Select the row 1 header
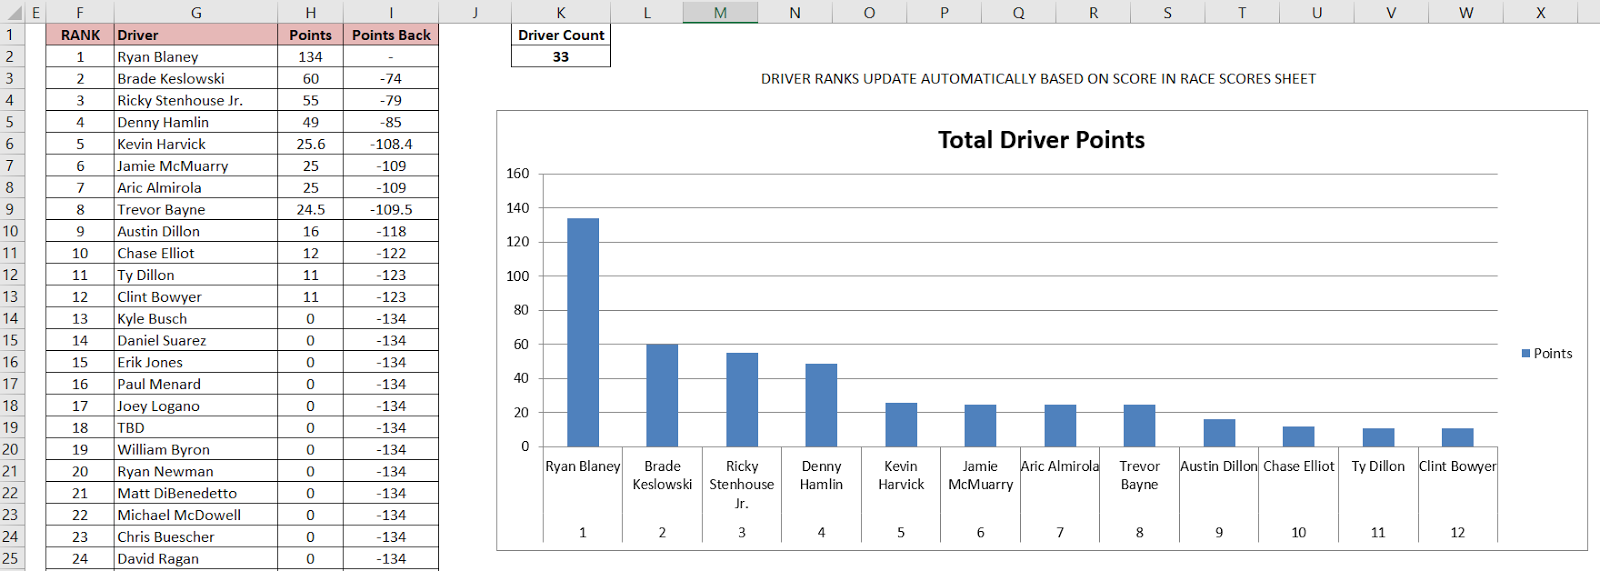Image resolution: width=1600 pixels, height=571 pixels. click(x=11, y=35)
